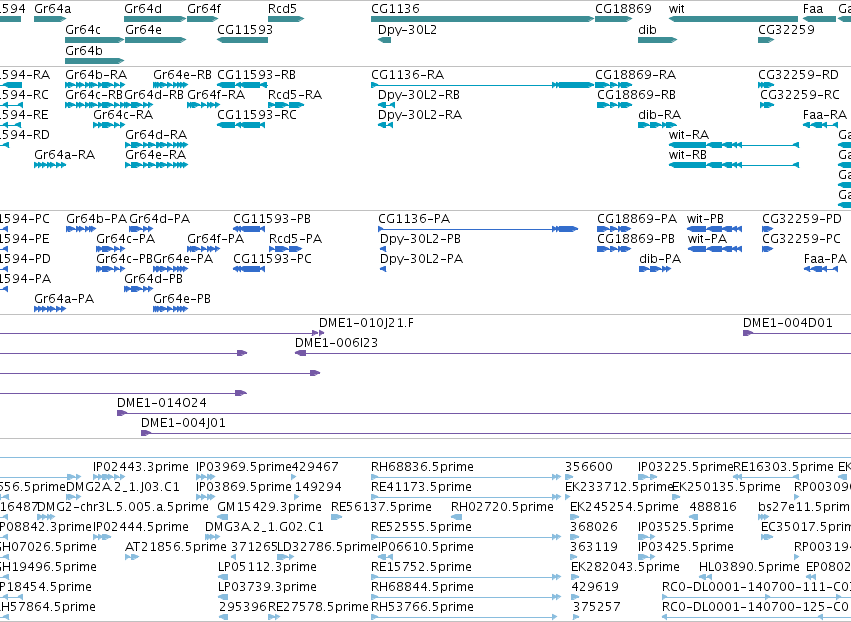Open BAC clone DME1-006I23 label
This screenshot has height=622, width=851.
[x=336, y=343]
